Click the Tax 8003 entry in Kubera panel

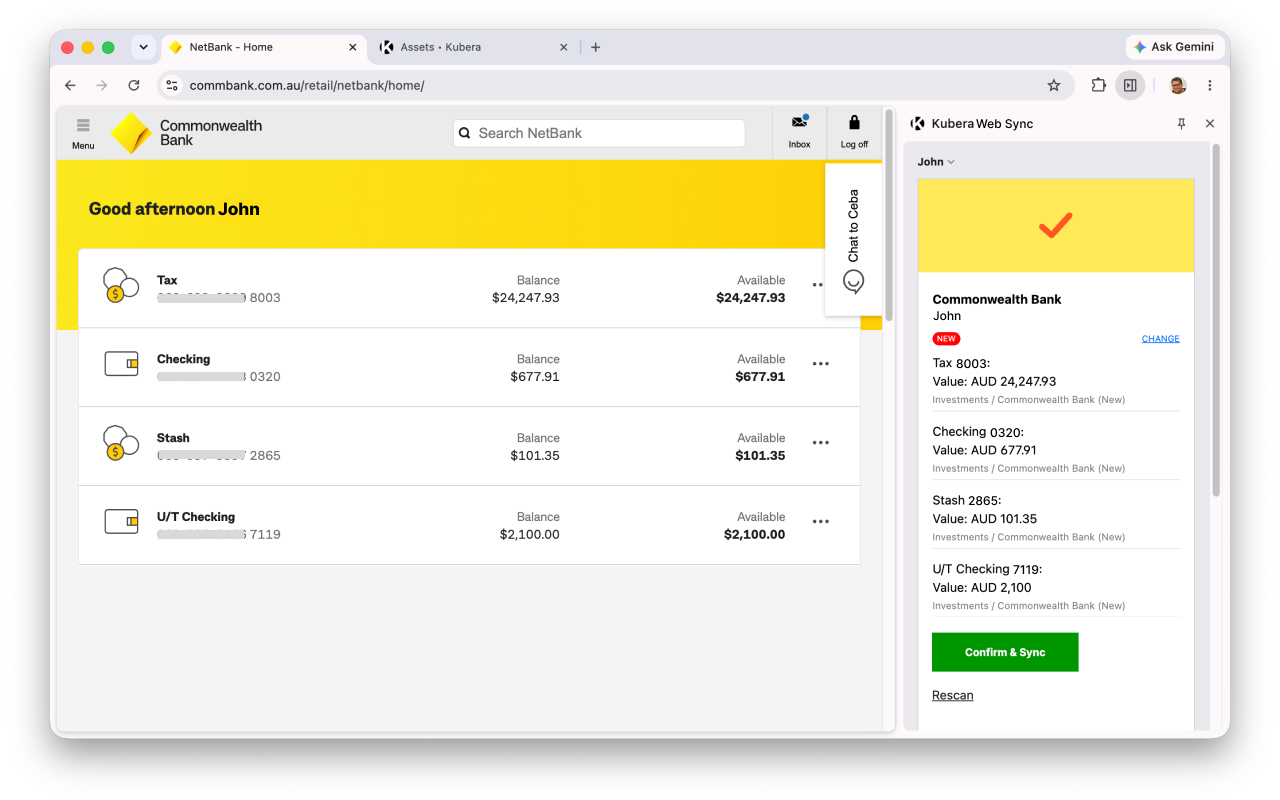tap(1056, 381)
